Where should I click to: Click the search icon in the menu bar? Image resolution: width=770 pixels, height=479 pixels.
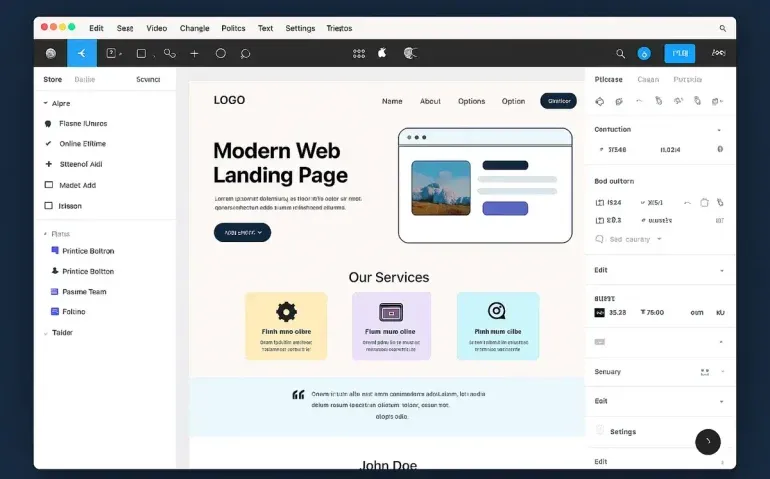click(x=723, y=28)
